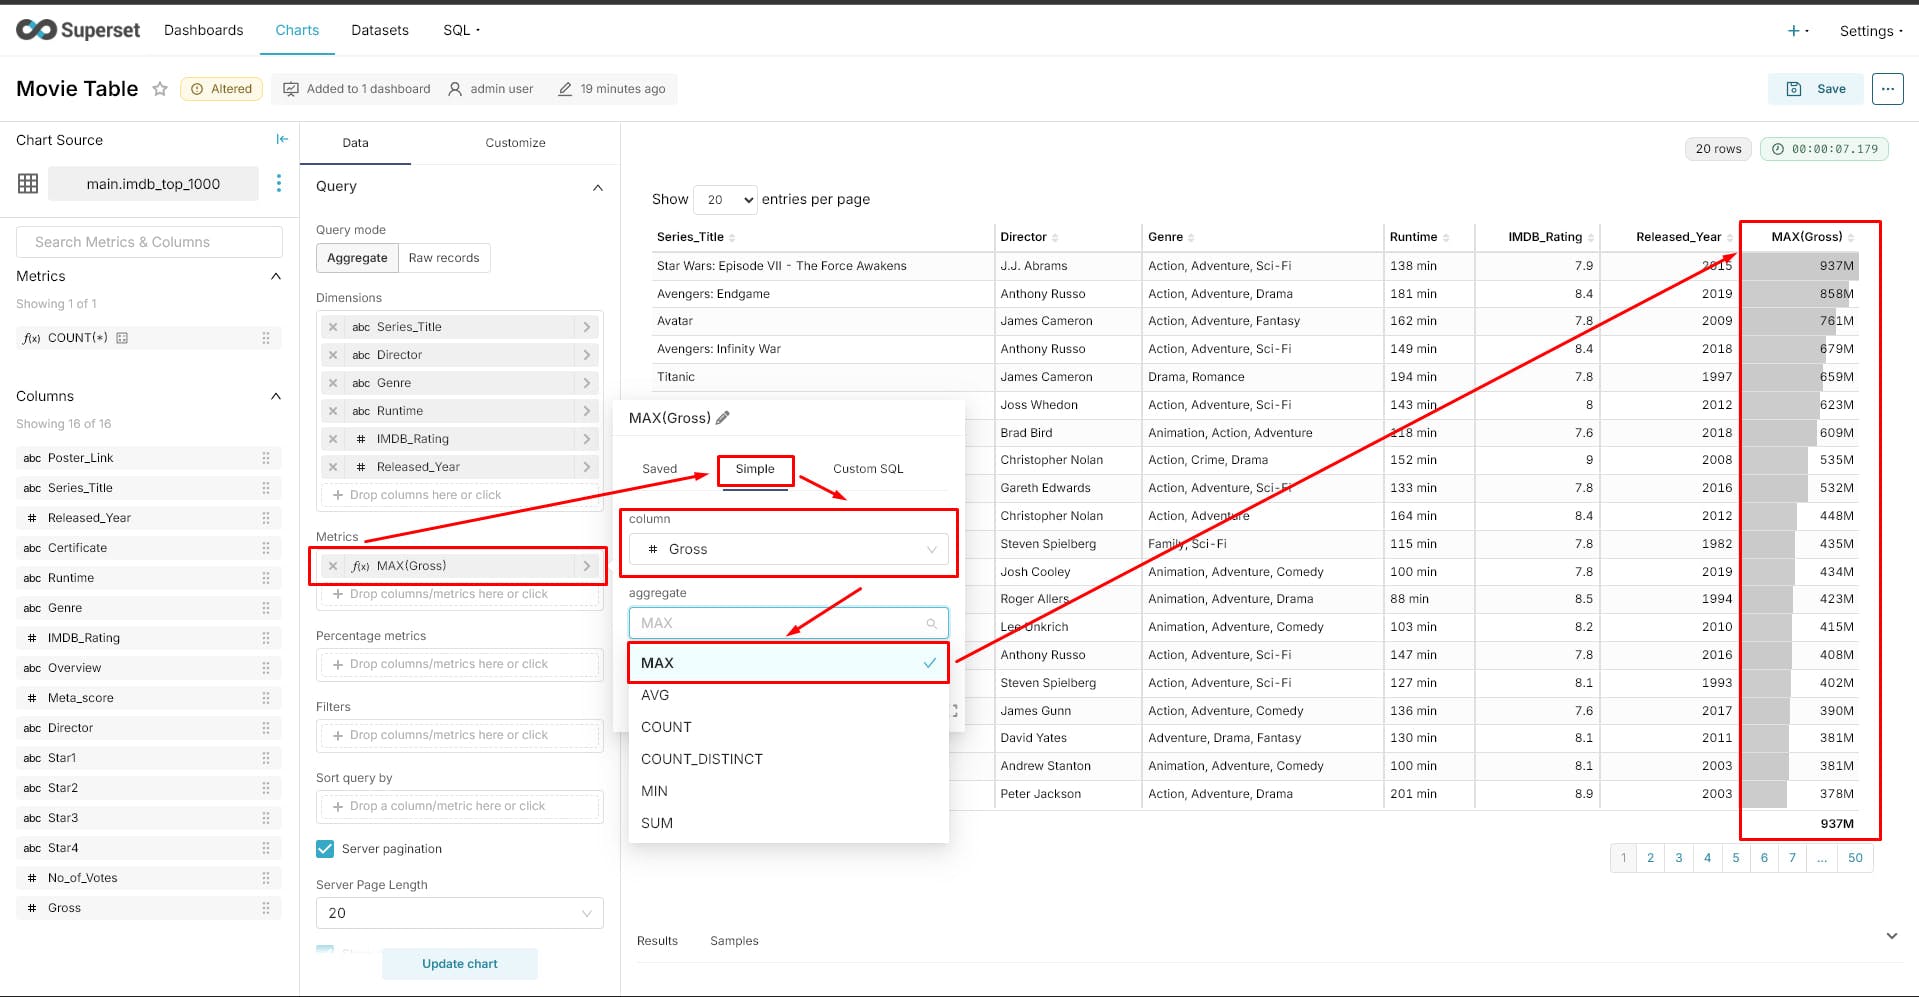Click the Update chart button
Screen dimensions: 1919x997
pos(459,964)
